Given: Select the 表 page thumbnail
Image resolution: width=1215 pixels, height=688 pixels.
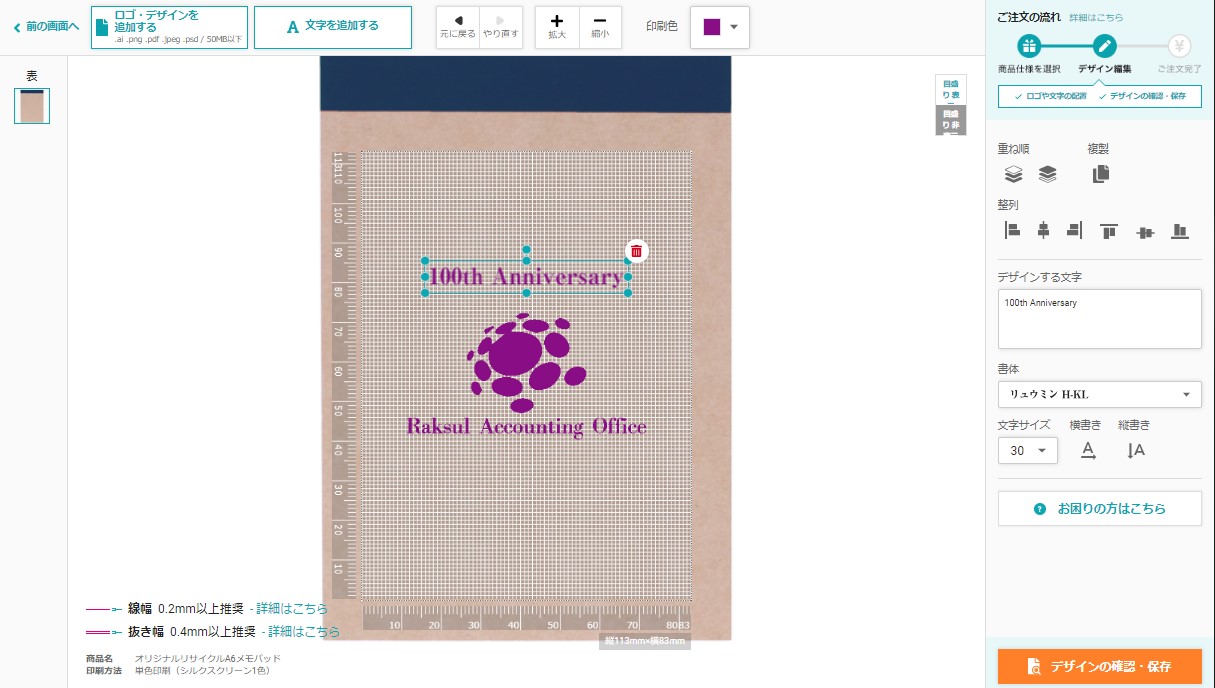Looking at the screenshot, I should [x=32, y=106].
